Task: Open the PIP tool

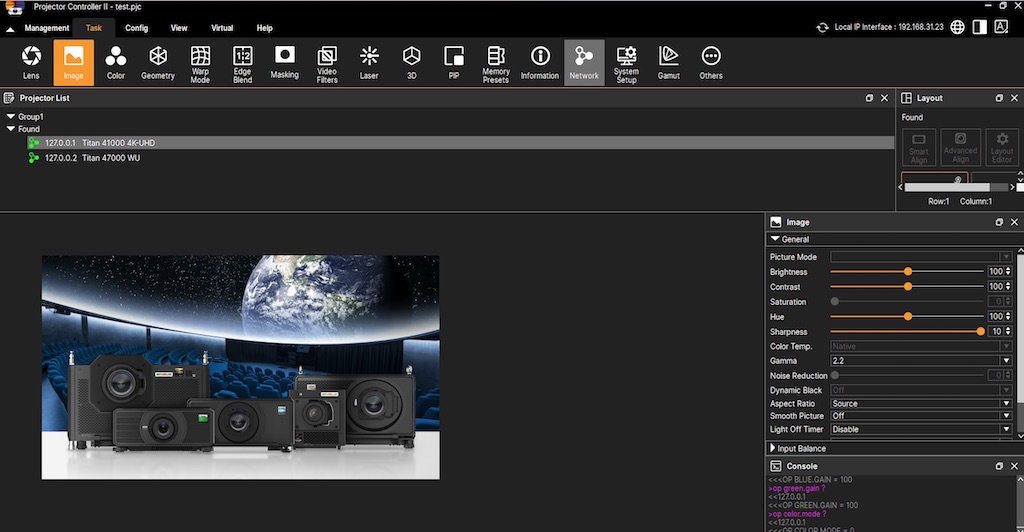Action: click(454, 62)
